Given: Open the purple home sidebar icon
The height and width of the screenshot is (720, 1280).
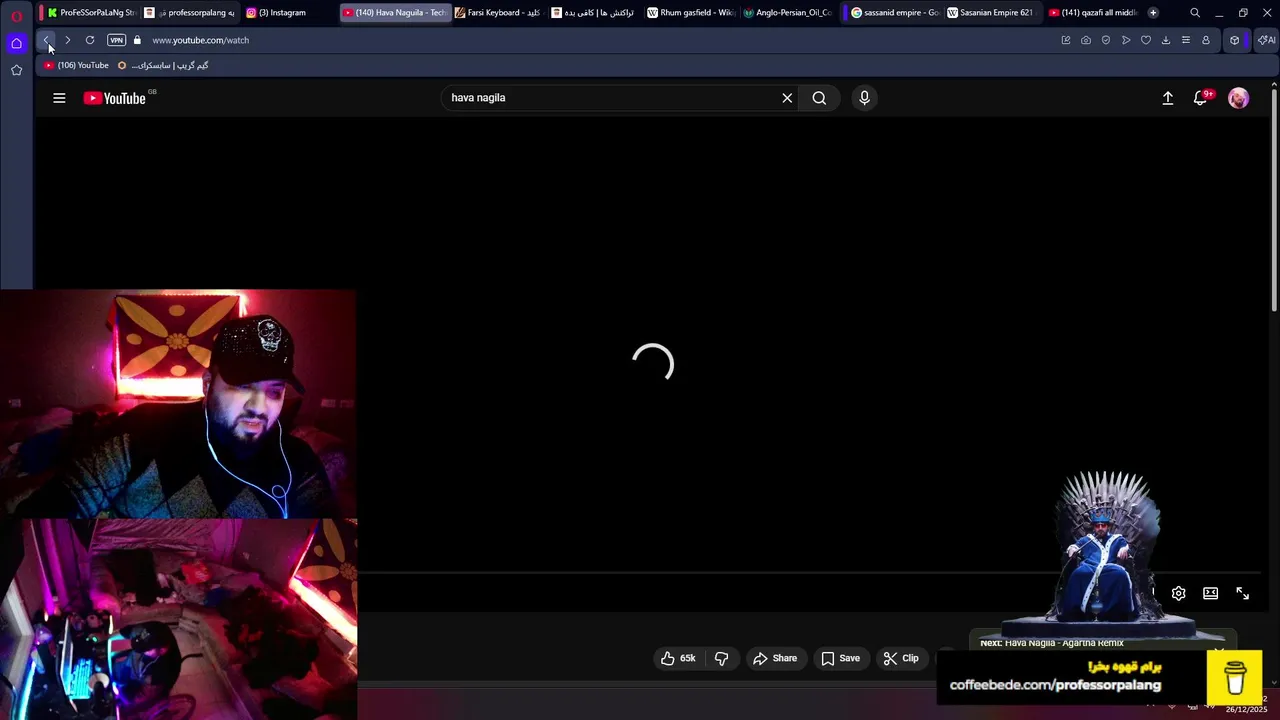Looking at the screenshot, I should 16,43.
